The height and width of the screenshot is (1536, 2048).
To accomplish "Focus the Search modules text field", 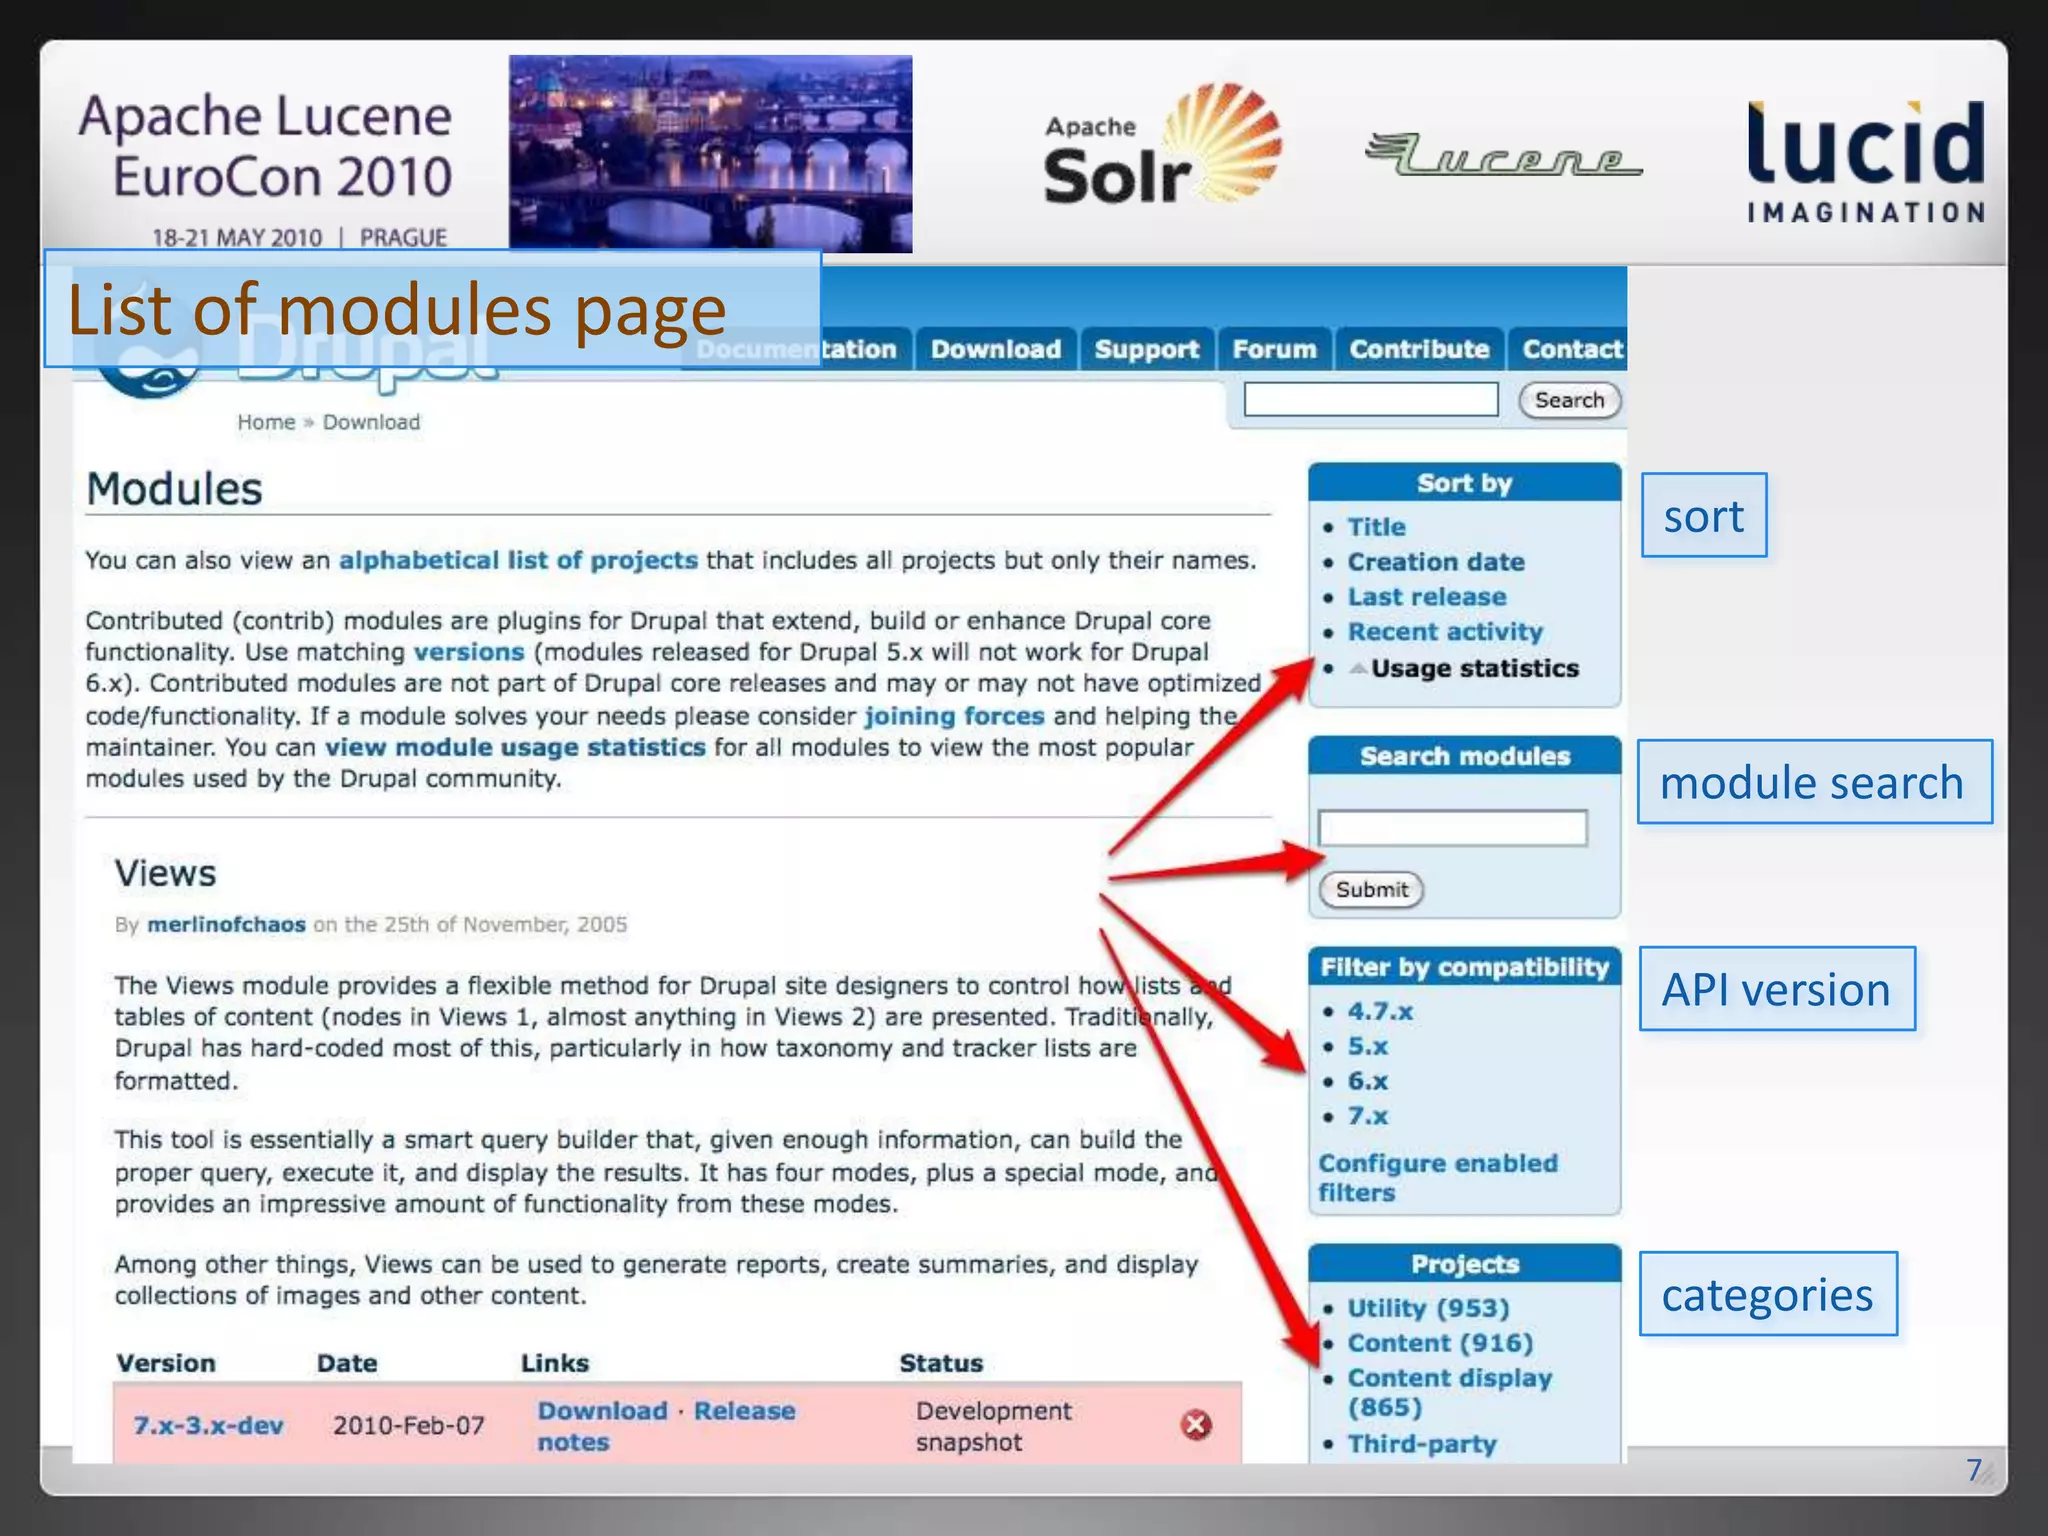I will click(x=1452, y=828).
